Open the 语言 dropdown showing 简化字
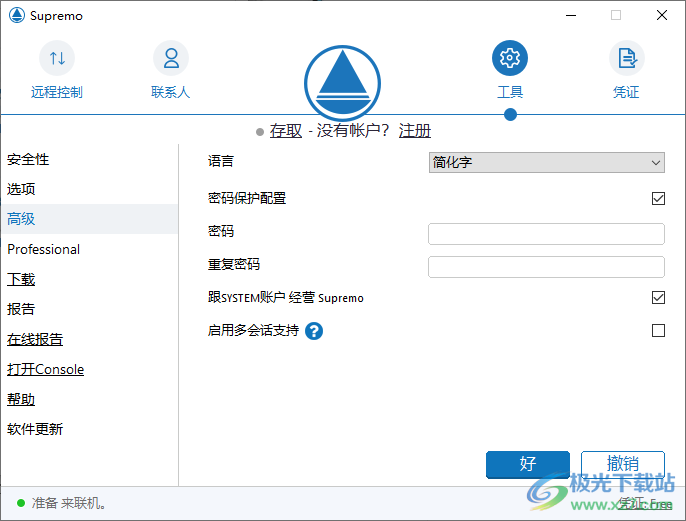 [546, 162]
